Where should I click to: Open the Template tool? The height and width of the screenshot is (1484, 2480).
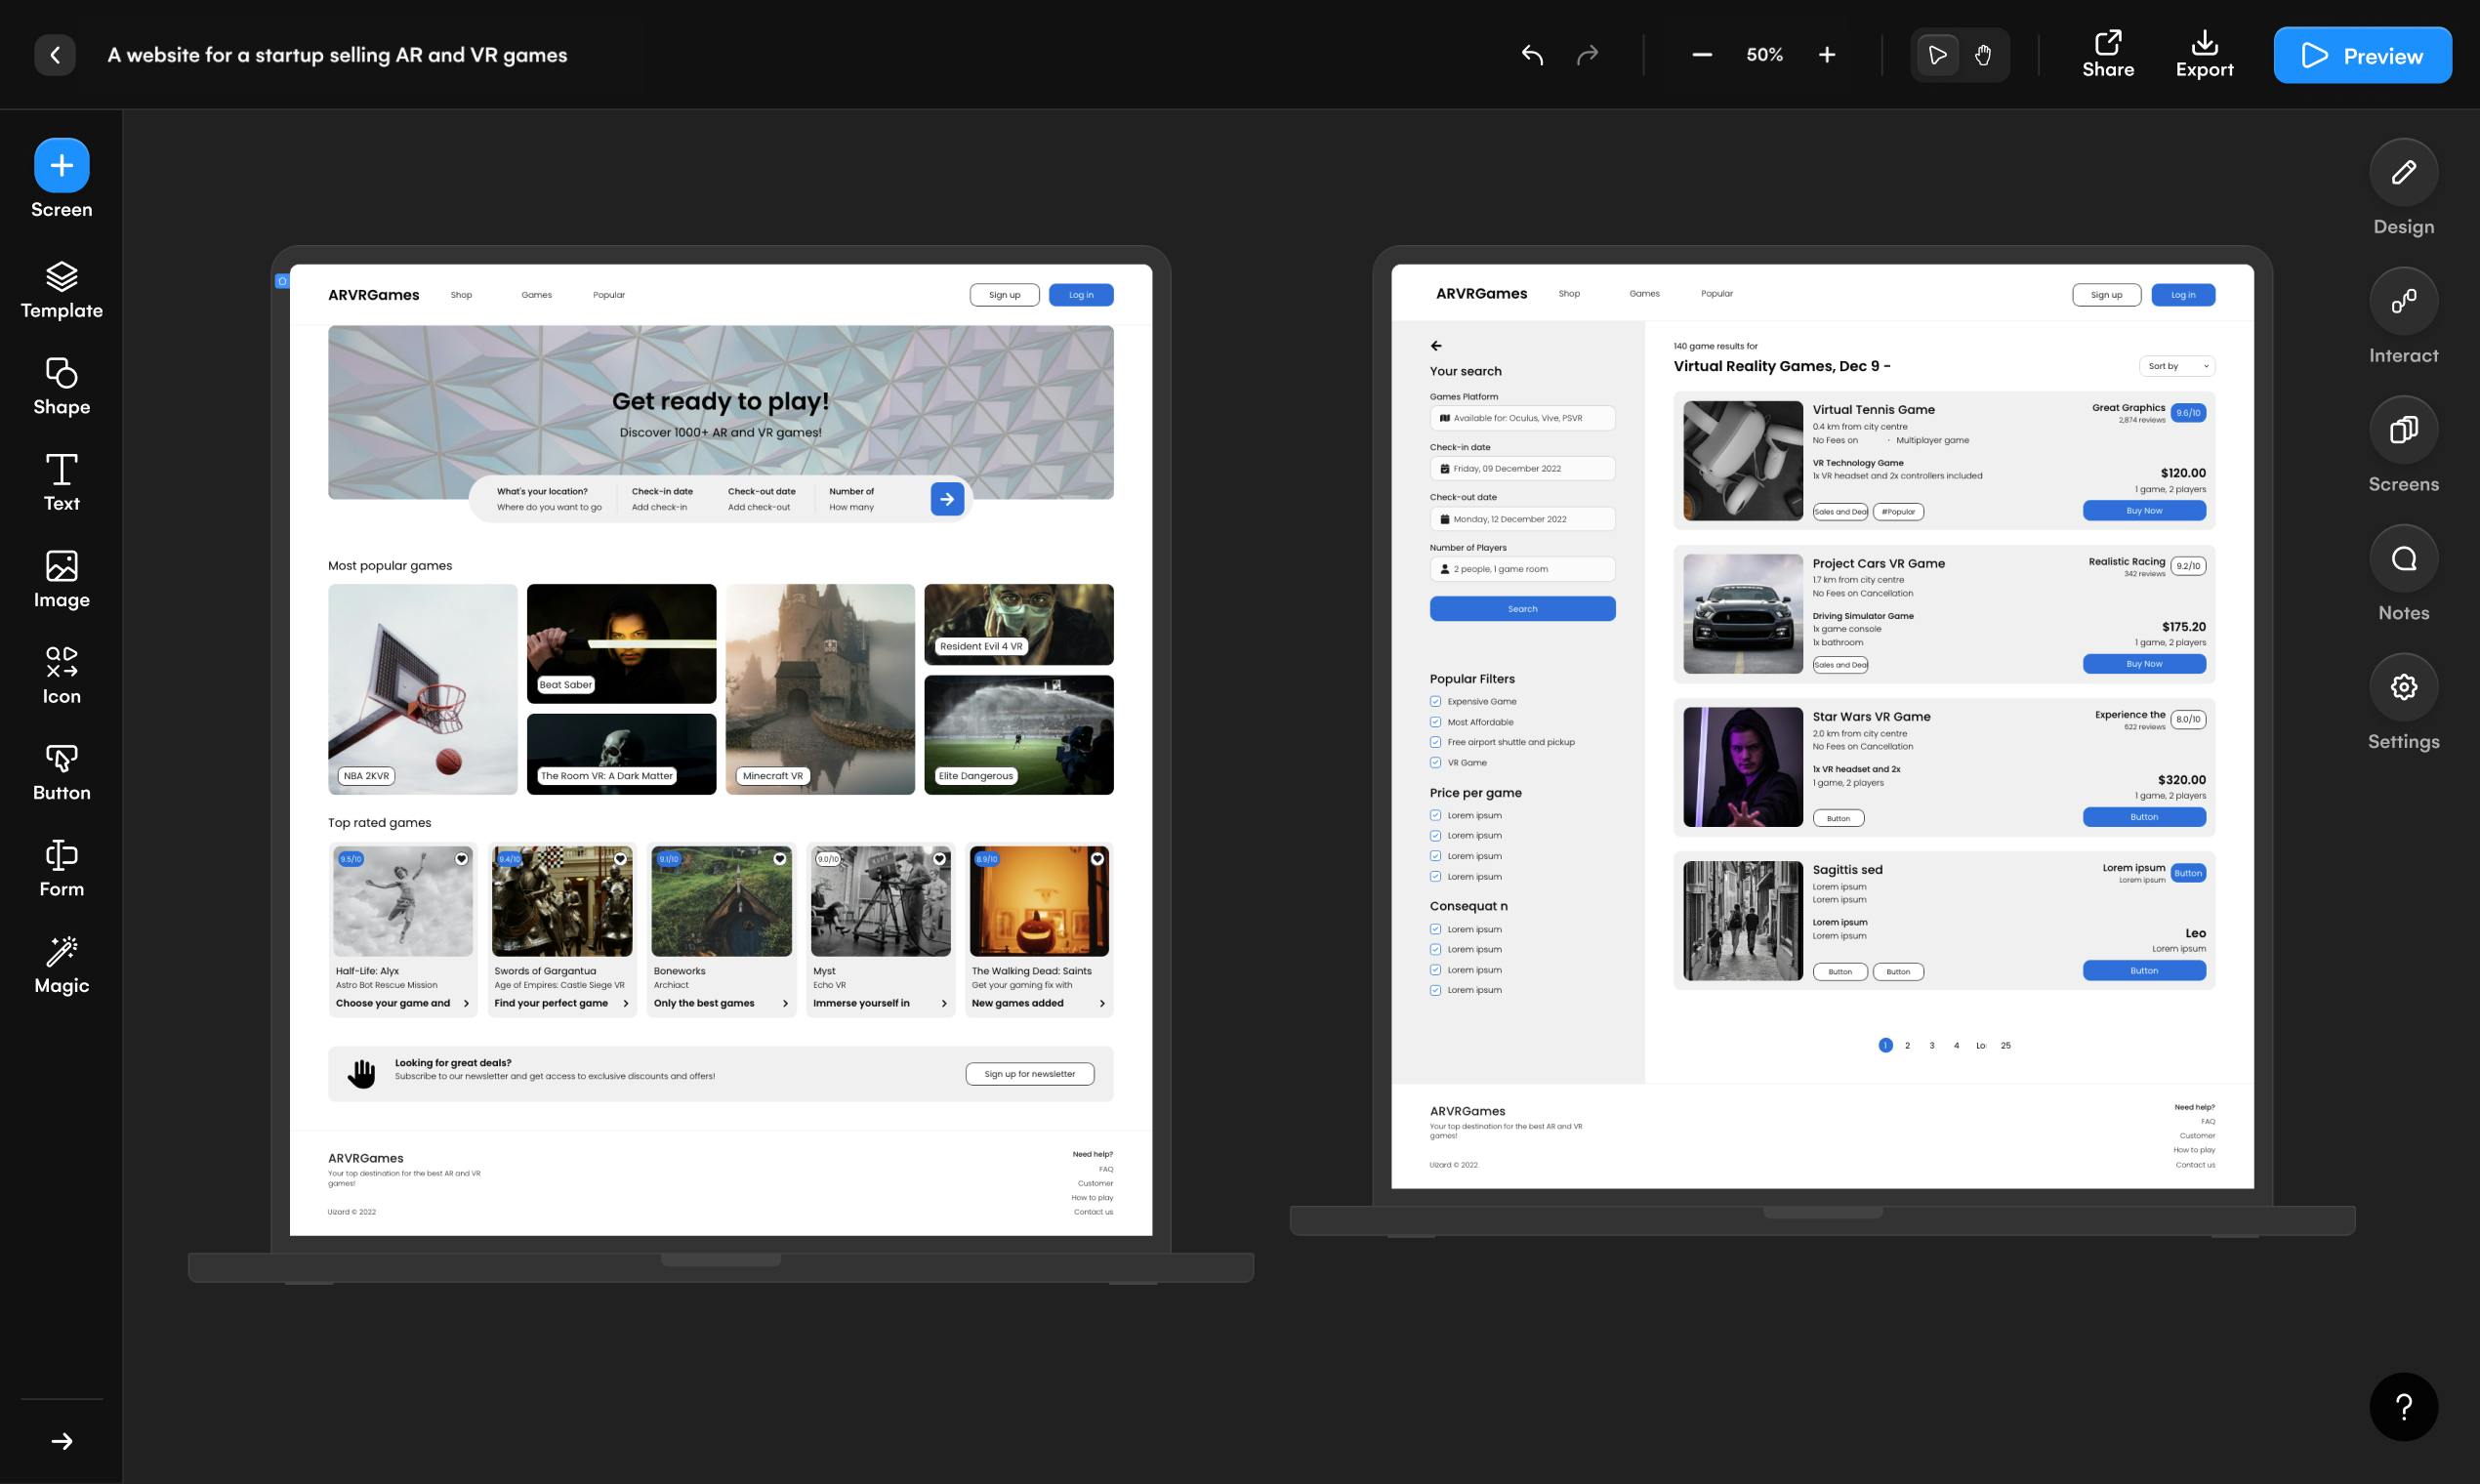click(62, 290)
